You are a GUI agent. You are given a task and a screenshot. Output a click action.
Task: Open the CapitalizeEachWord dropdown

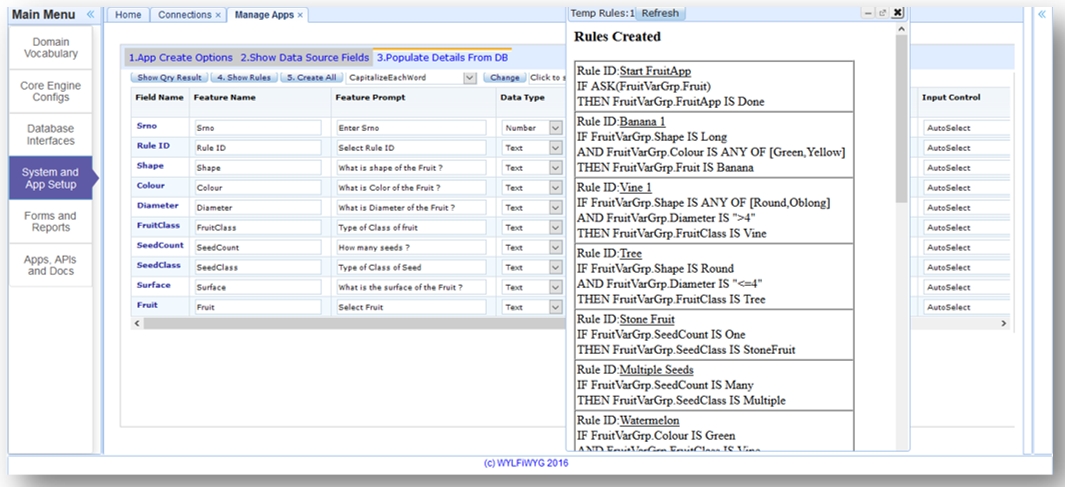coord(469,77)
